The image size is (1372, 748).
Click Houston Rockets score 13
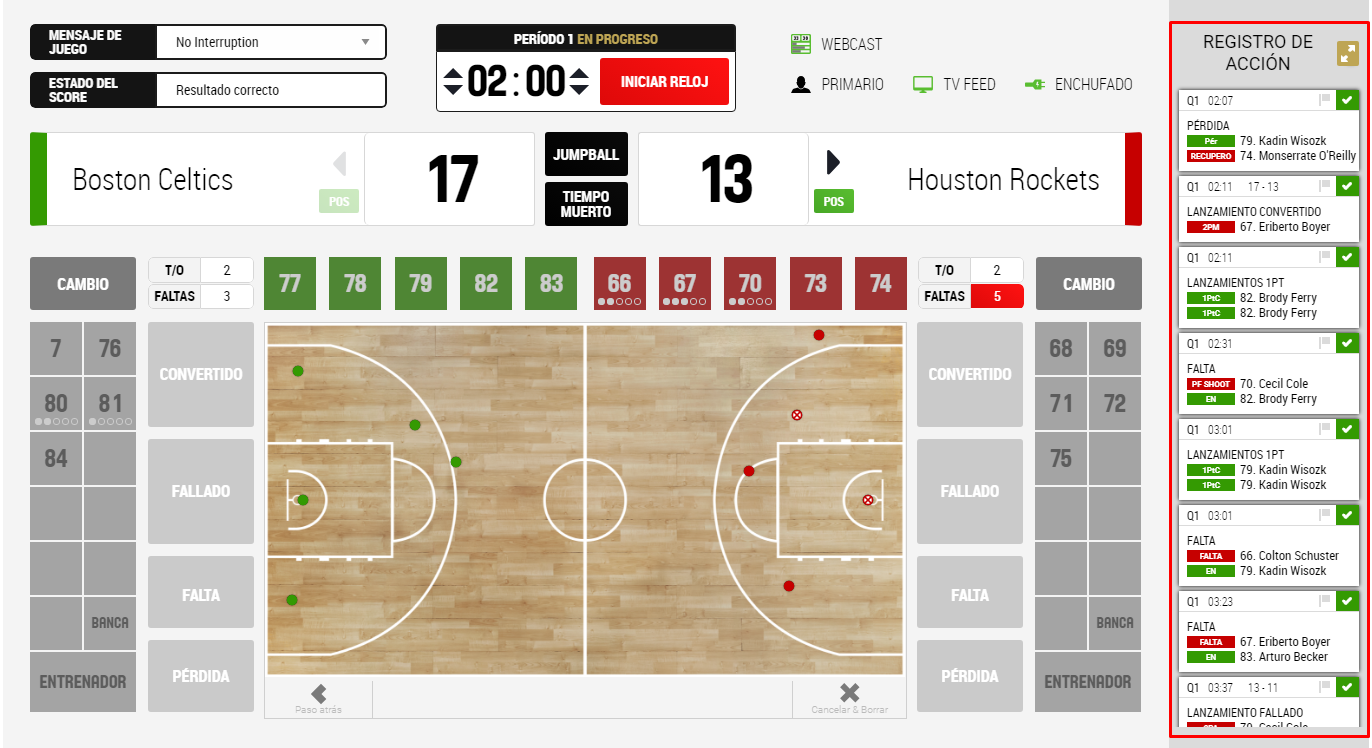pos(726,180)
